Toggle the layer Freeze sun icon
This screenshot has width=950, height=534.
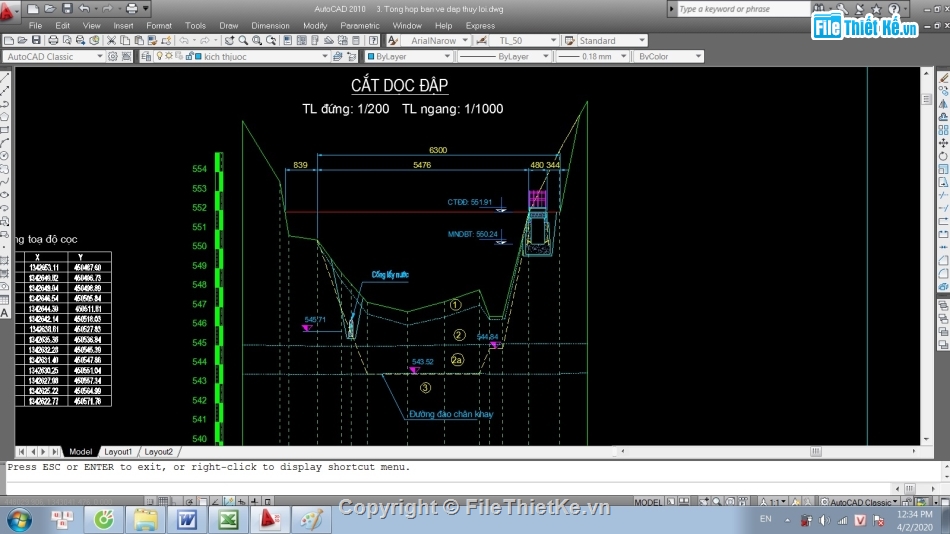click(169, 56)
